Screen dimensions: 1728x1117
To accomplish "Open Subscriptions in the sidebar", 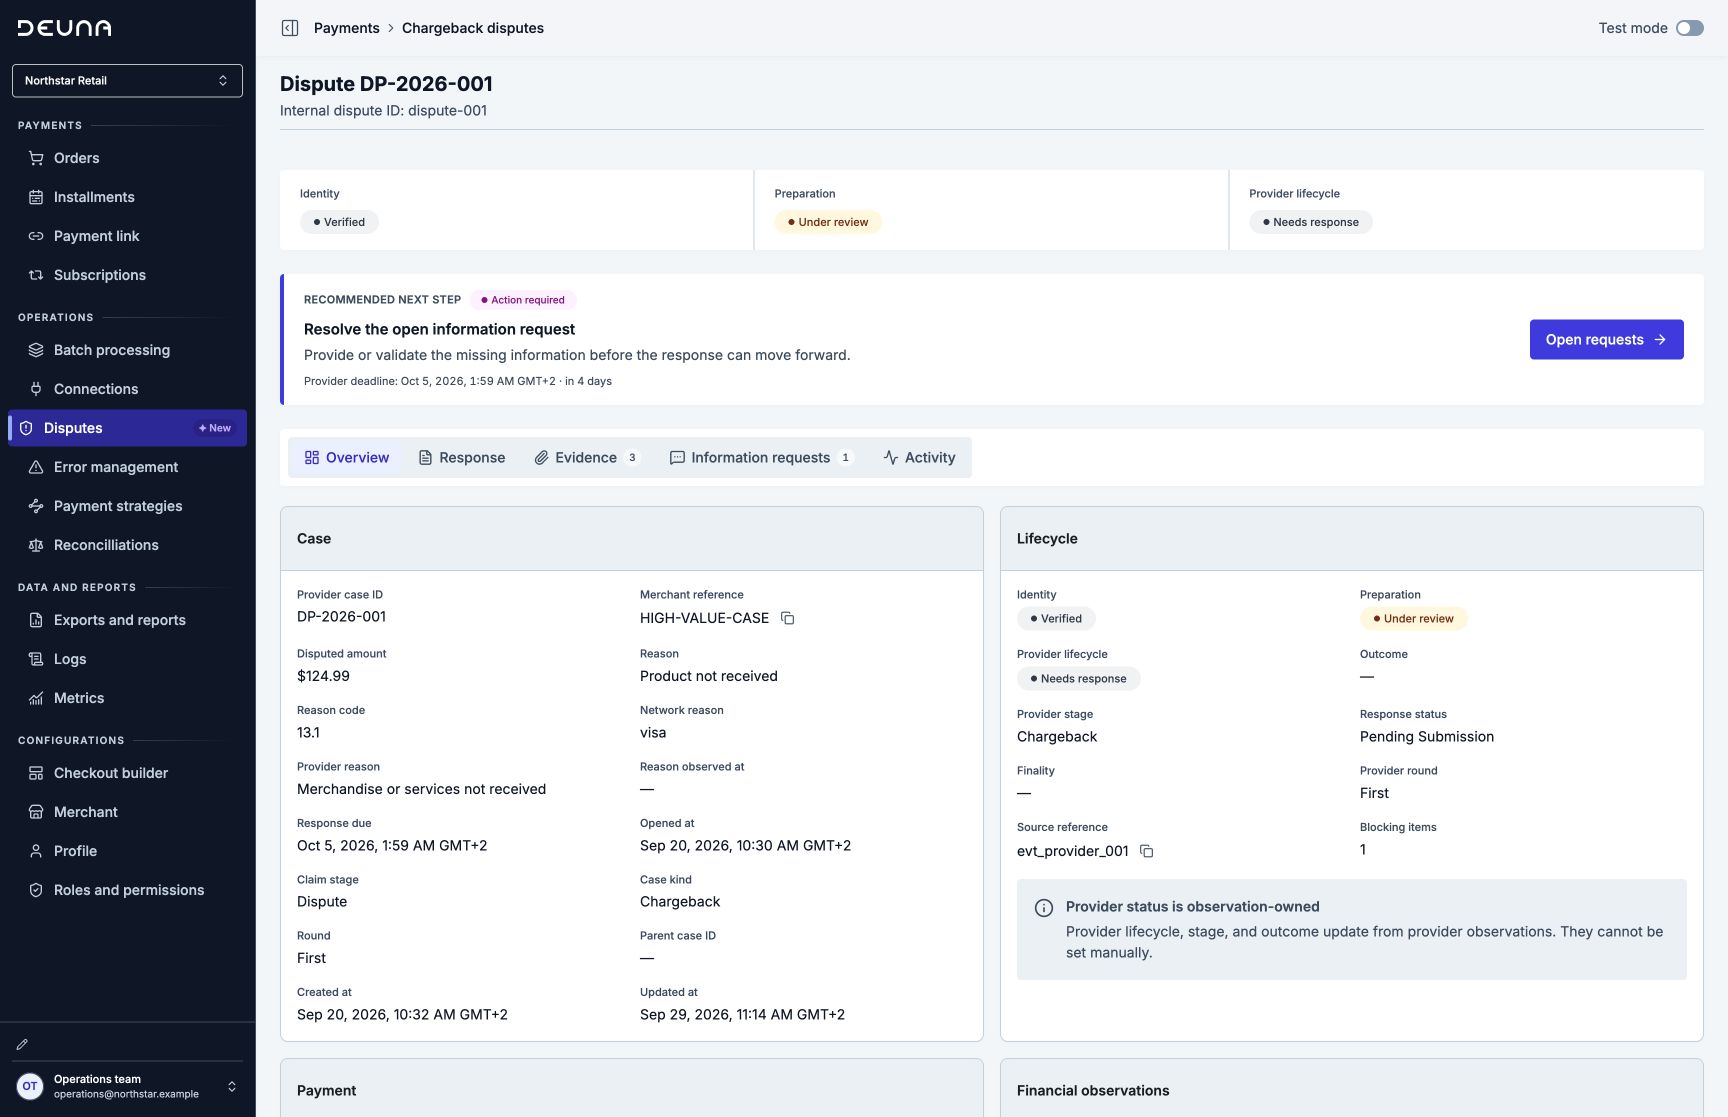I will pos(127,275).
